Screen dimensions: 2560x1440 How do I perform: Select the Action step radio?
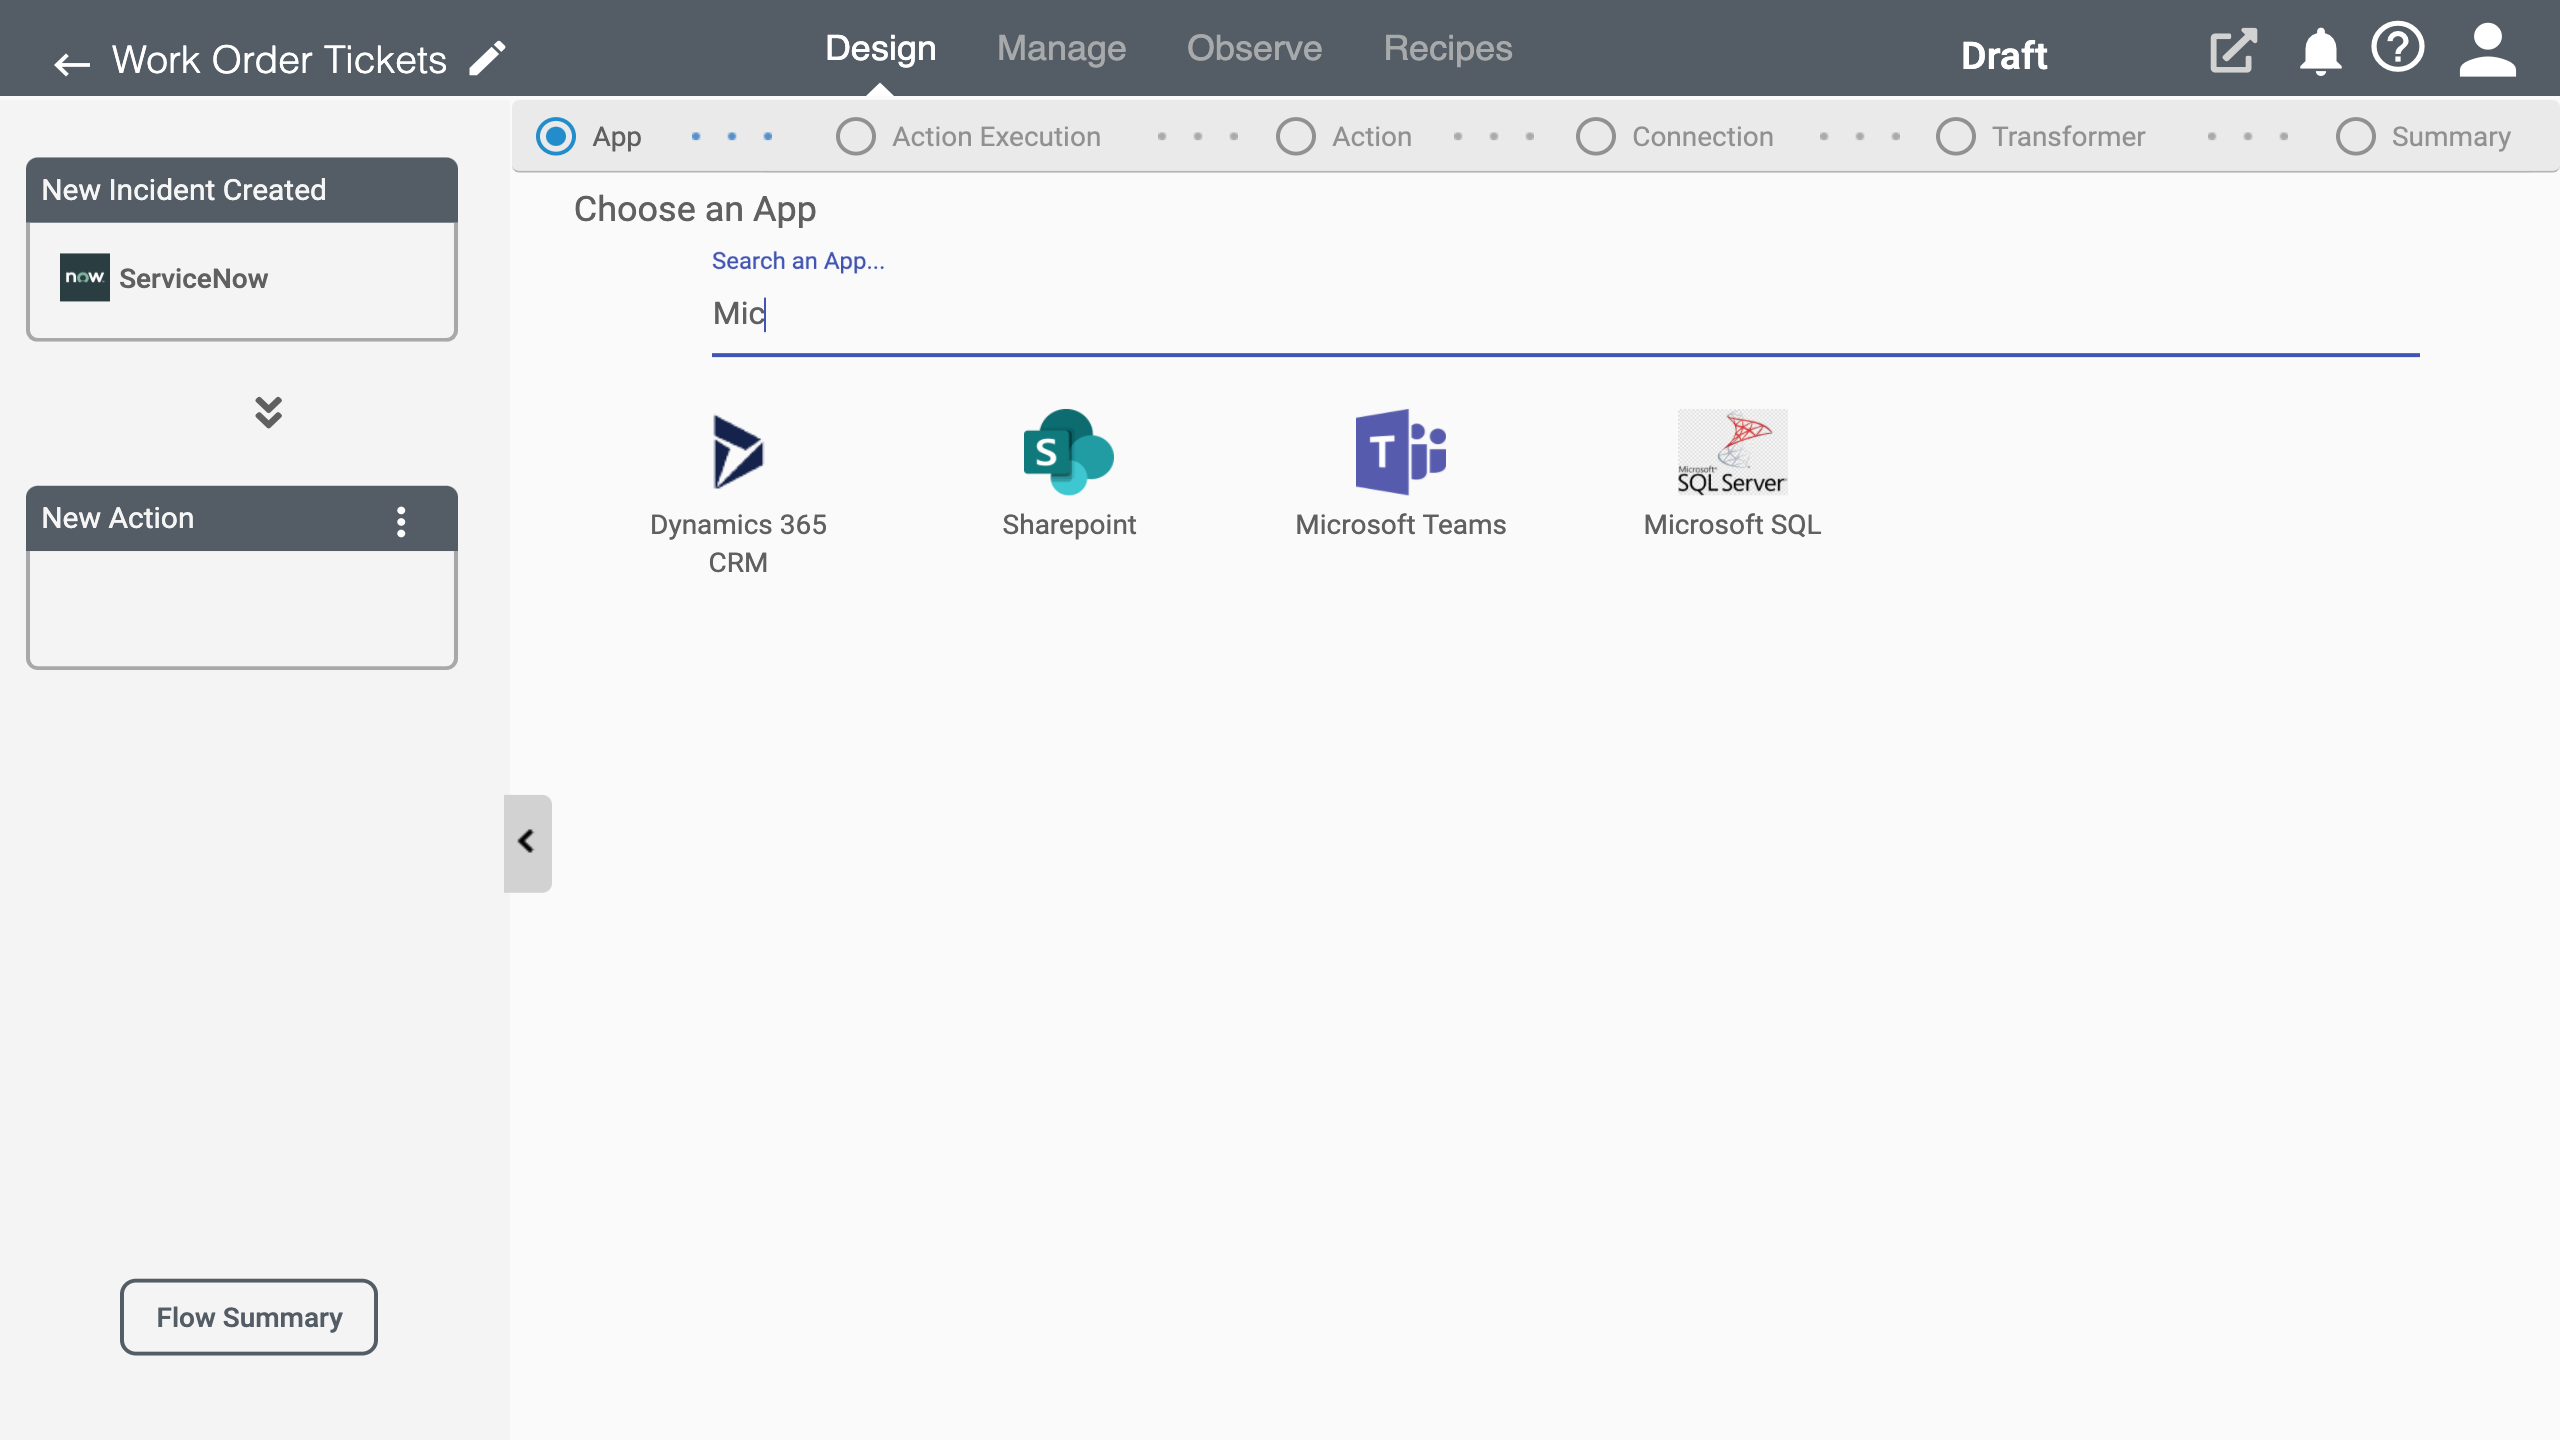[x=1296, y=136]
